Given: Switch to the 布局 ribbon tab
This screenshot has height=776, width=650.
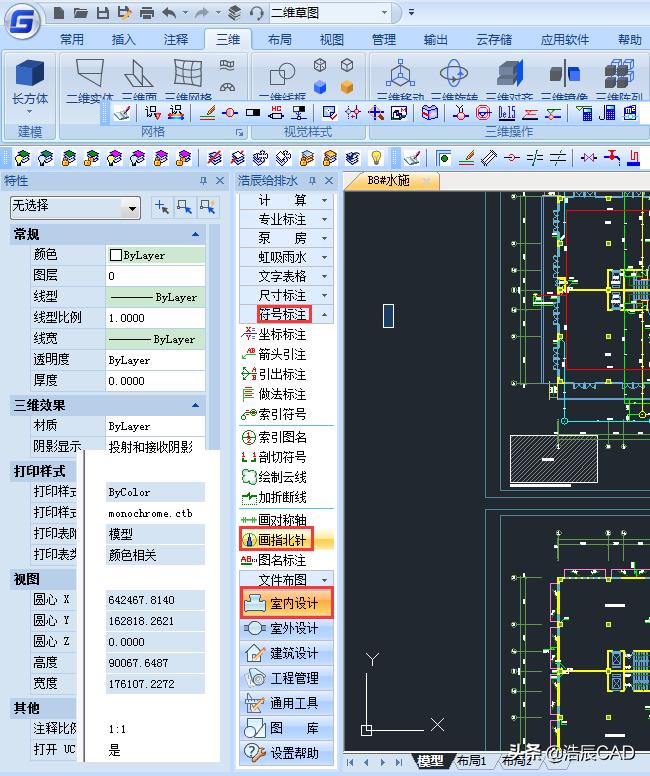Looking at the screenshot, I should (x=280, y=40).
